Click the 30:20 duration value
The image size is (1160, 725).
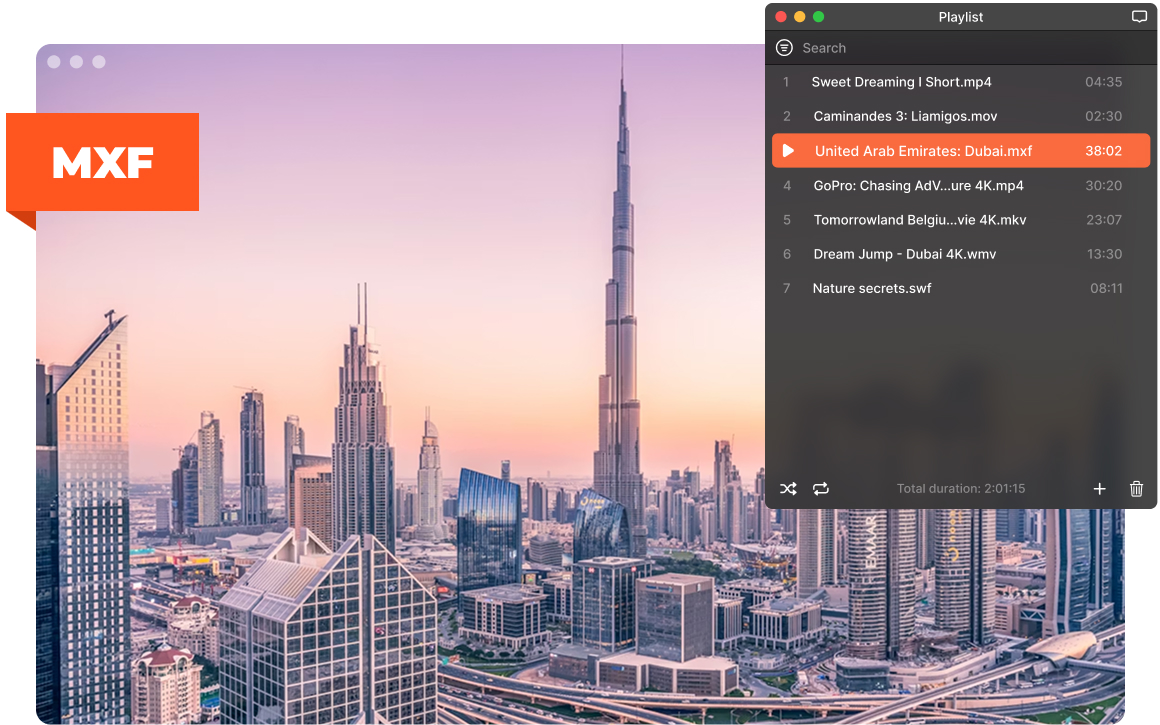(x=1103, y=186)
